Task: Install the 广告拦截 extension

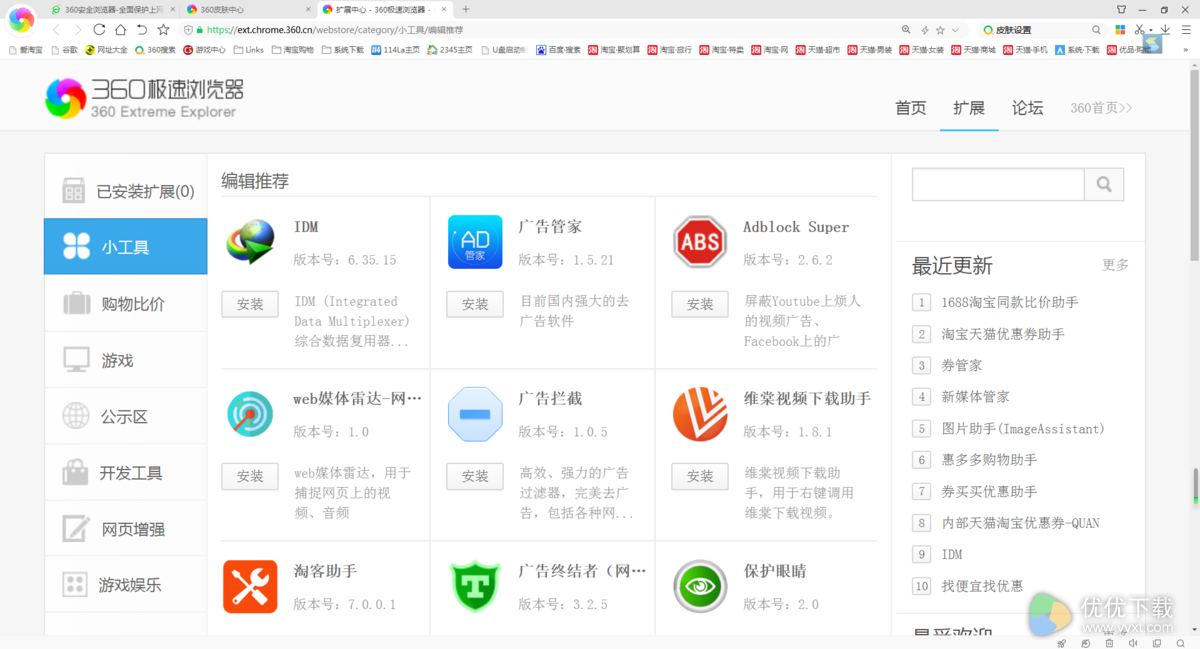Action: click(x=475, y=476)
